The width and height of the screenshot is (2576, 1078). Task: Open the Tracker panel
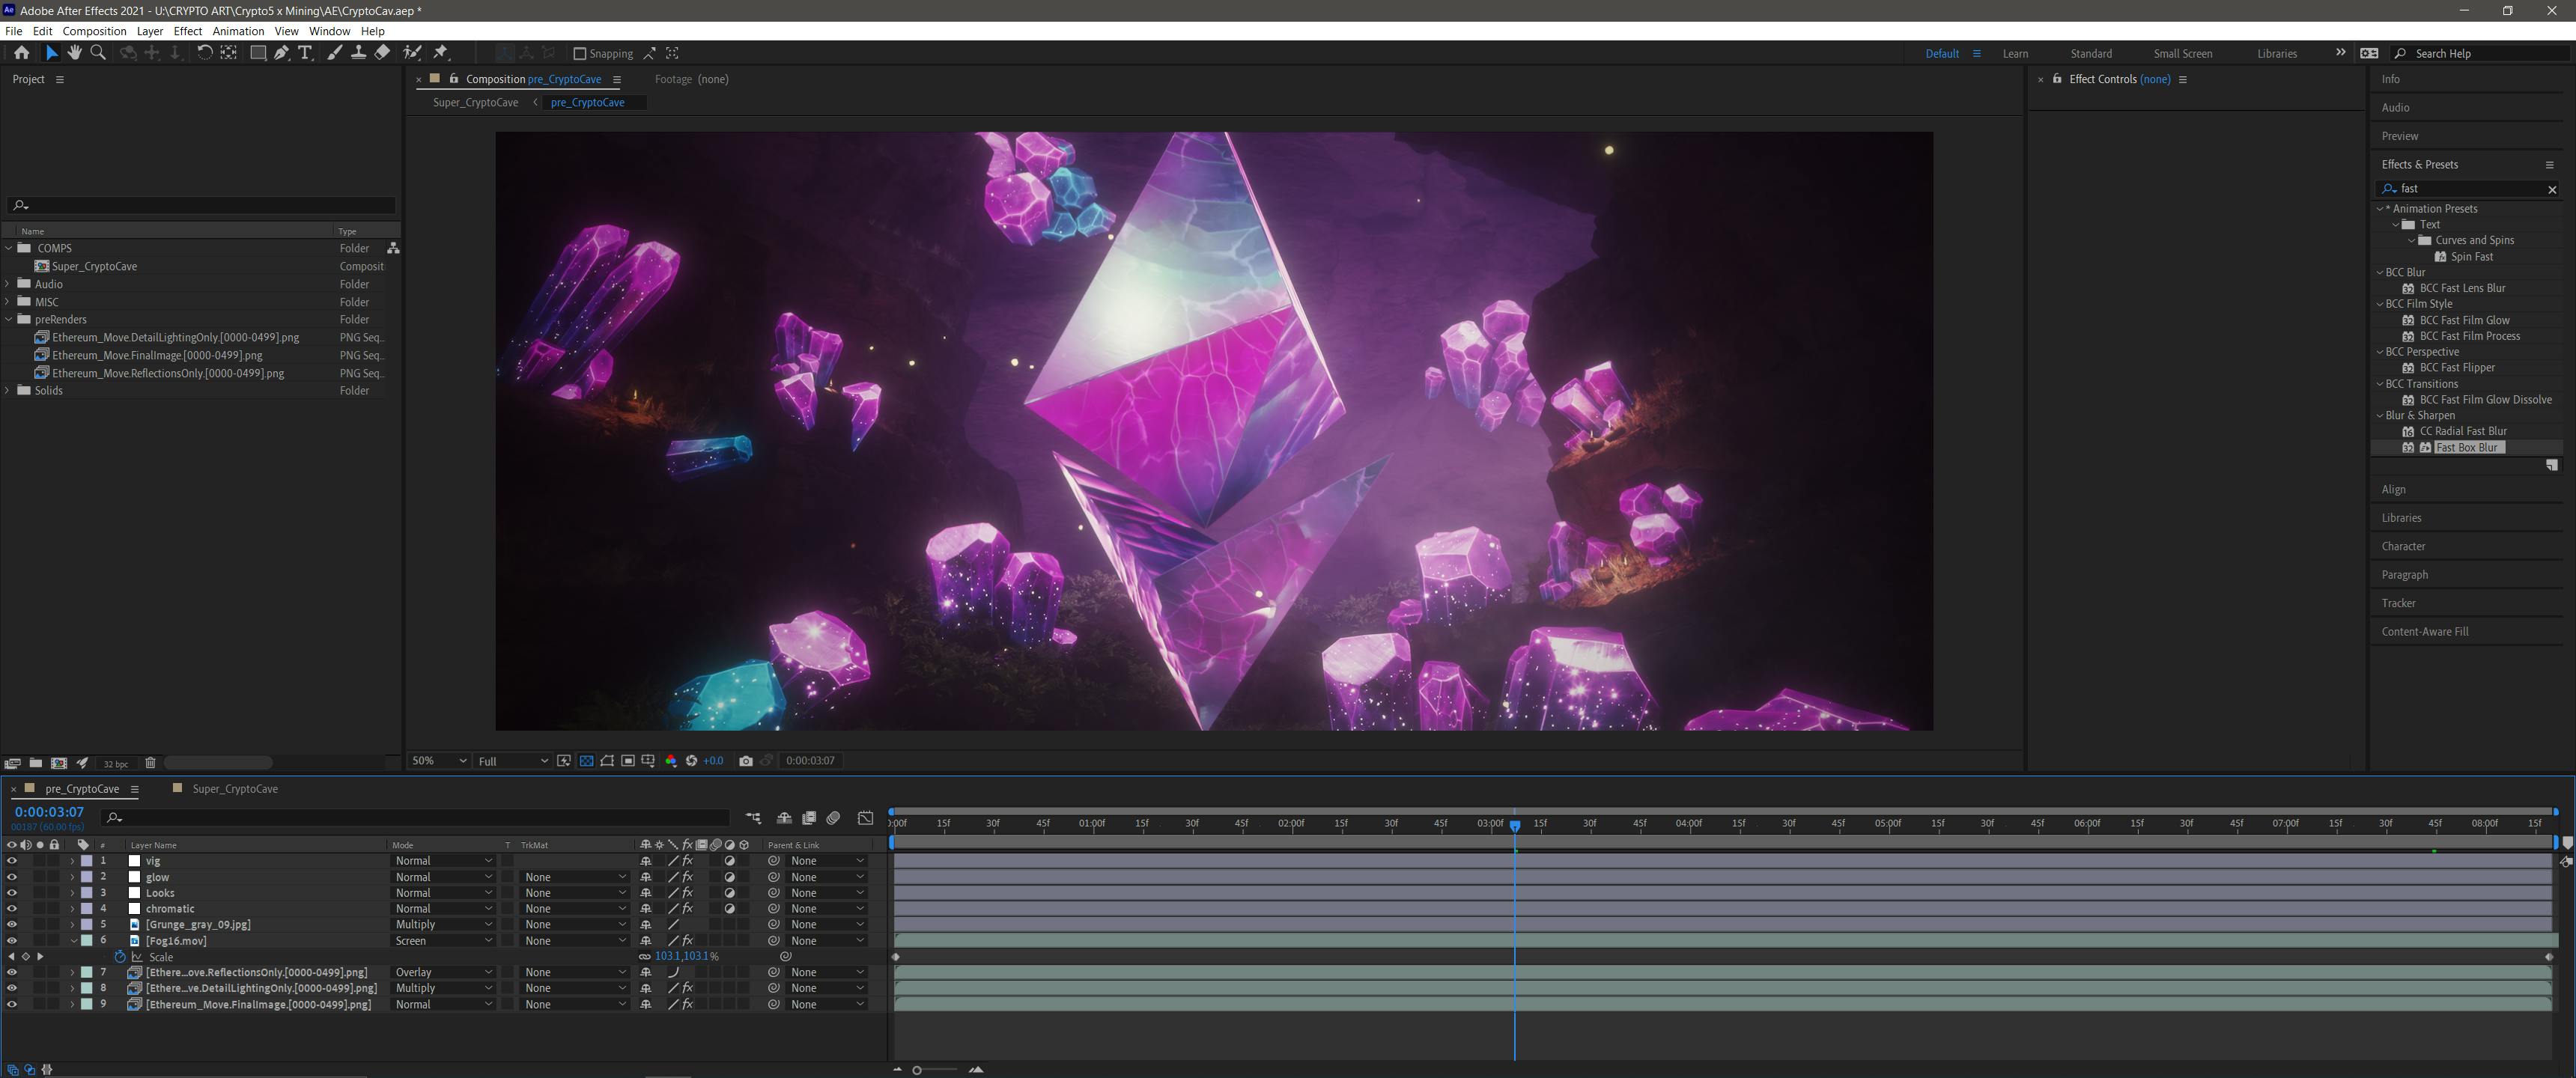(2398, 603)
